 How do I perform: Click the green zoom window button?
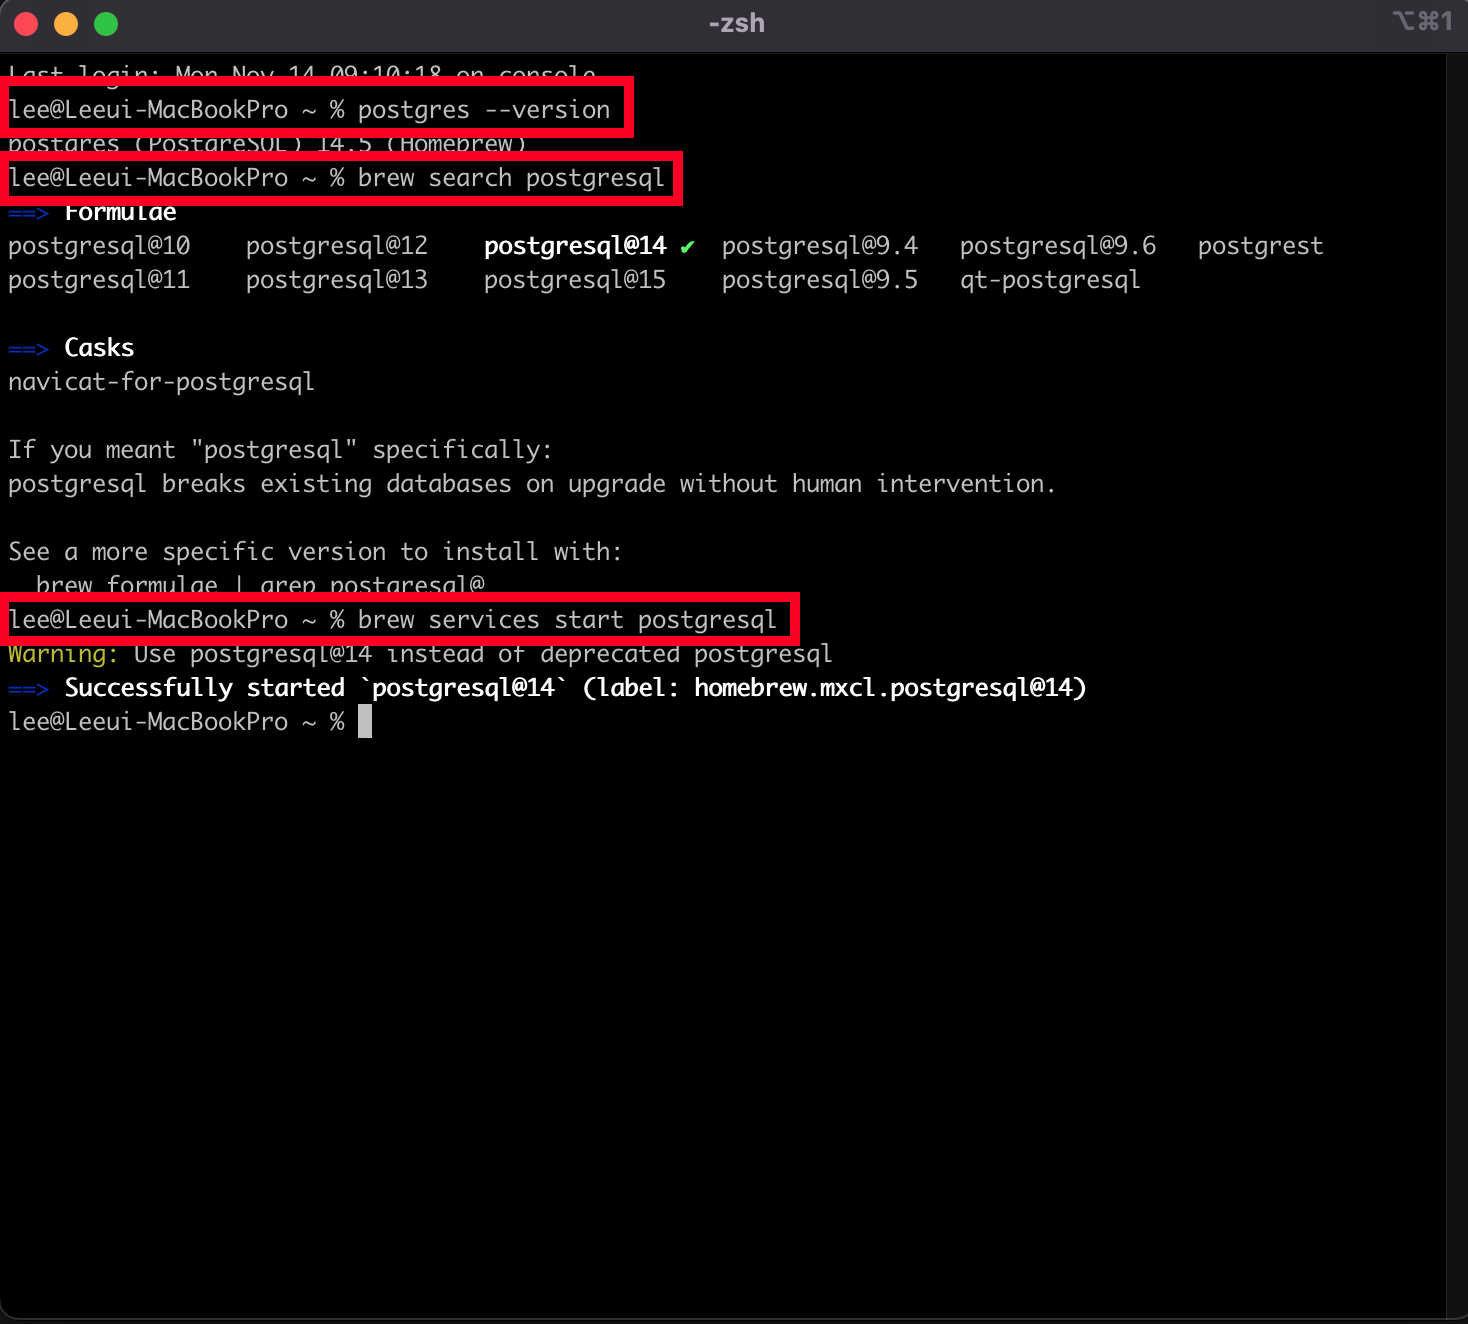pyautogui.click(x=106, y=24)
